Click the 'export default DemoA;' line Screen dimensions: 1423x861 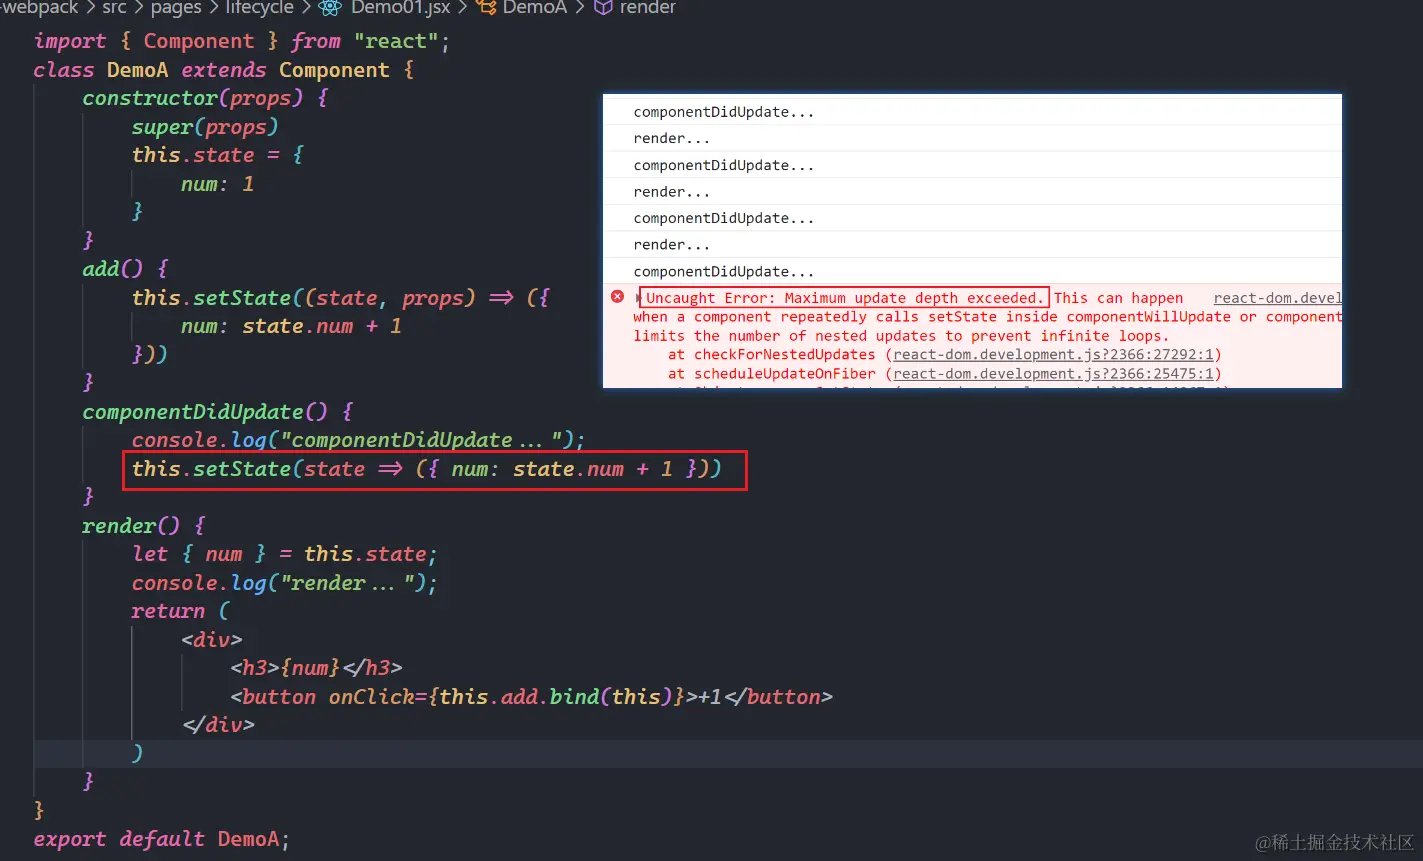click(x=162, y=839)
